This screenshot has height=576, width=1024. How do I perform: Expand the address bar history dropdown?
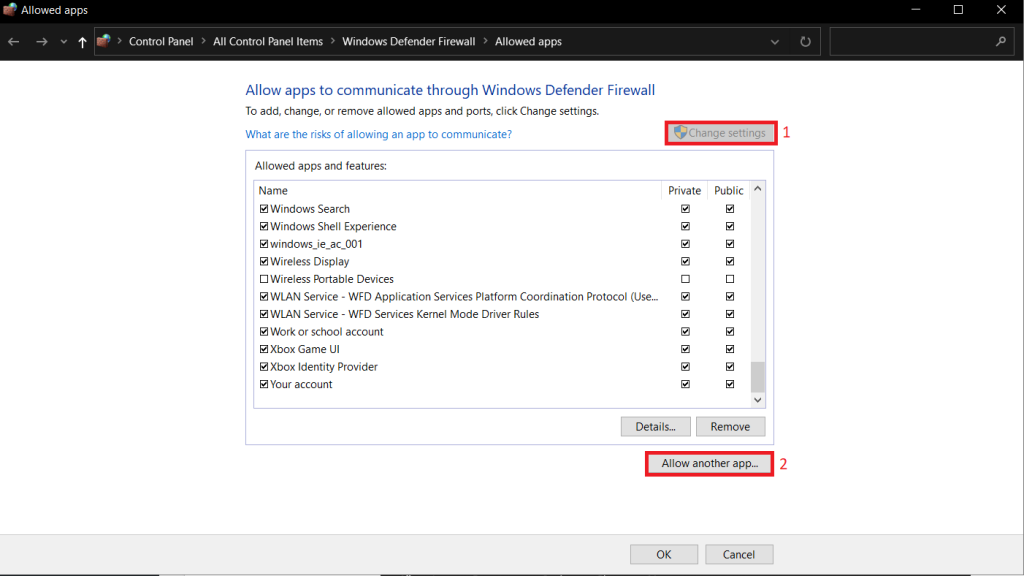click(774, 41)
